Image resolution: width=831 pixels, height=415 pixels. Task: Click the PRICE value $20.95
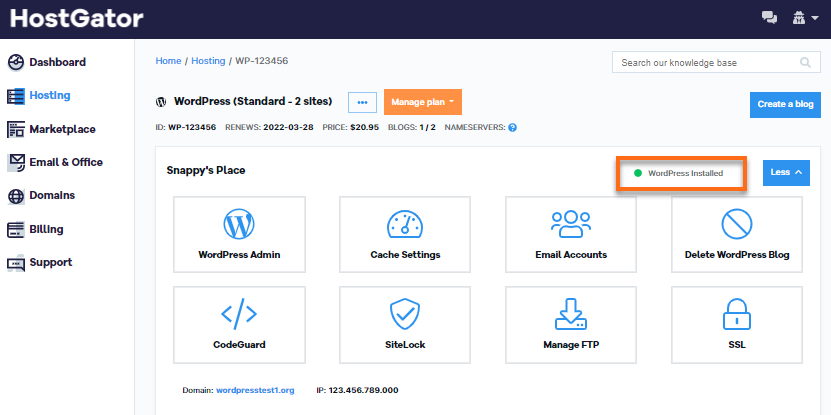pos(365,128)
